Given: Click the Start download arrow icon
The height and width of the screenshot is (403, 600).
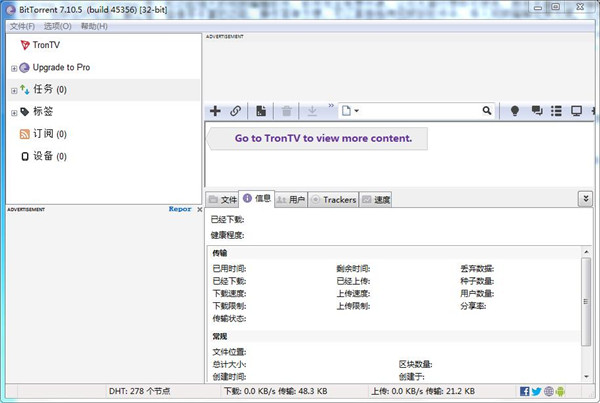Looking at the screenshot, I should [x=312, y=111].
